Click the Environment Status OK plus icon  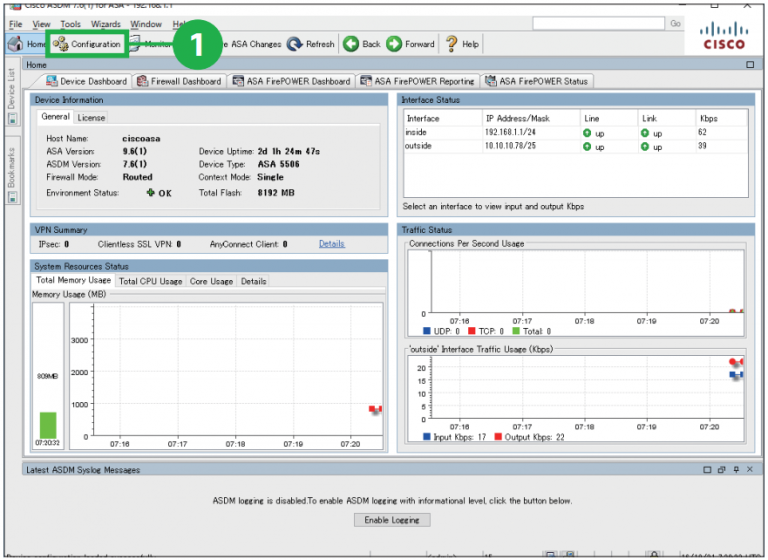point(150,193)
